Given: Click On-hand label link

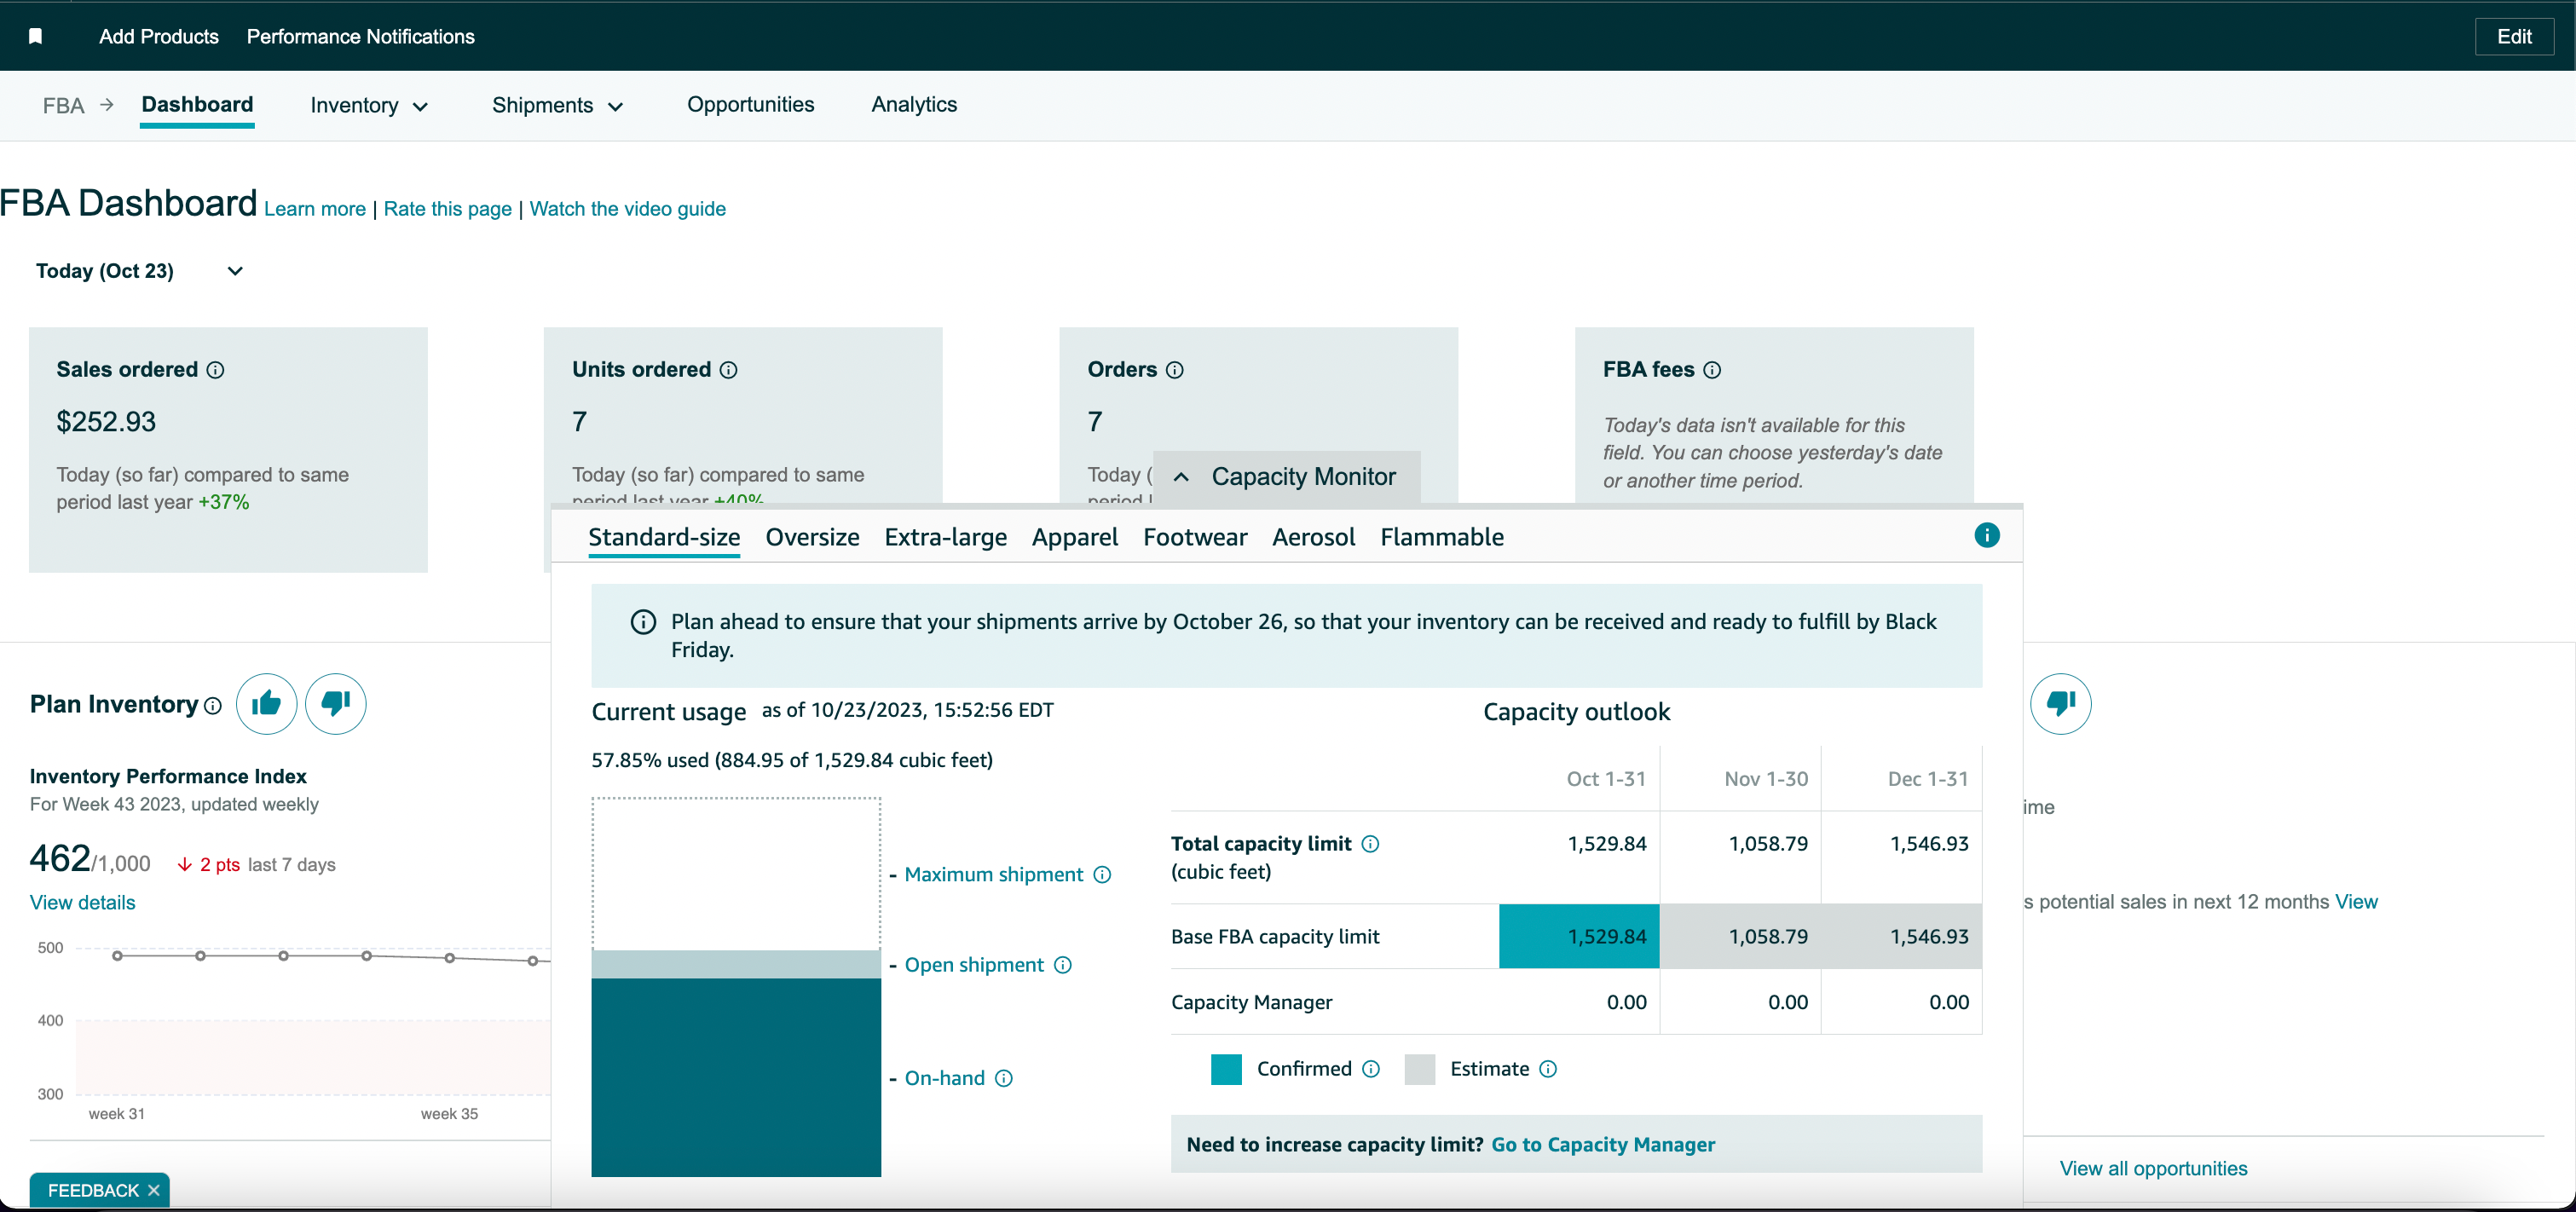Looking at the screenshot, I should 944,1078.
